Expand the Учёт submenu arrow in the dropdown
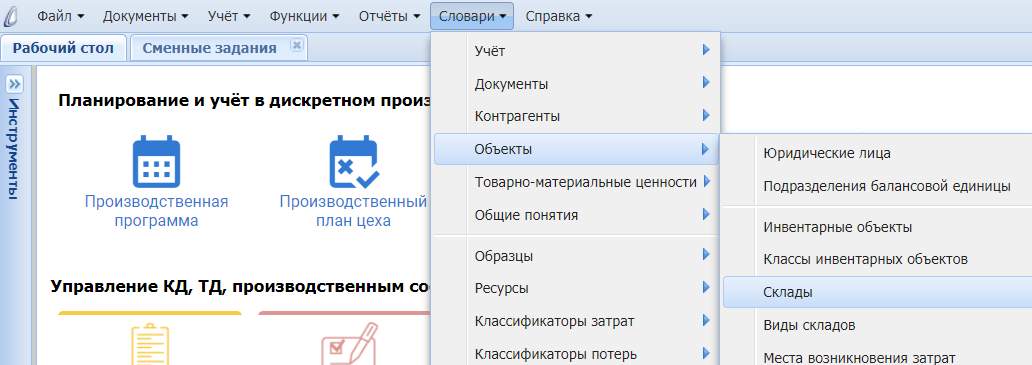The width and height of the screenshot is (1032, 365). [x=706, y=50]
